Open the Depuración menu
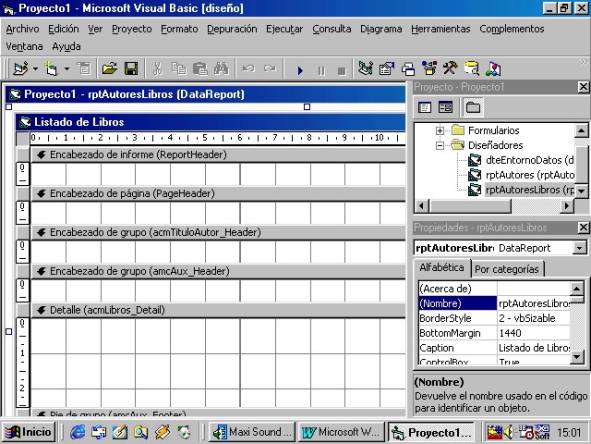The width and height of the screenshot is (591, 444). [232, 29]
